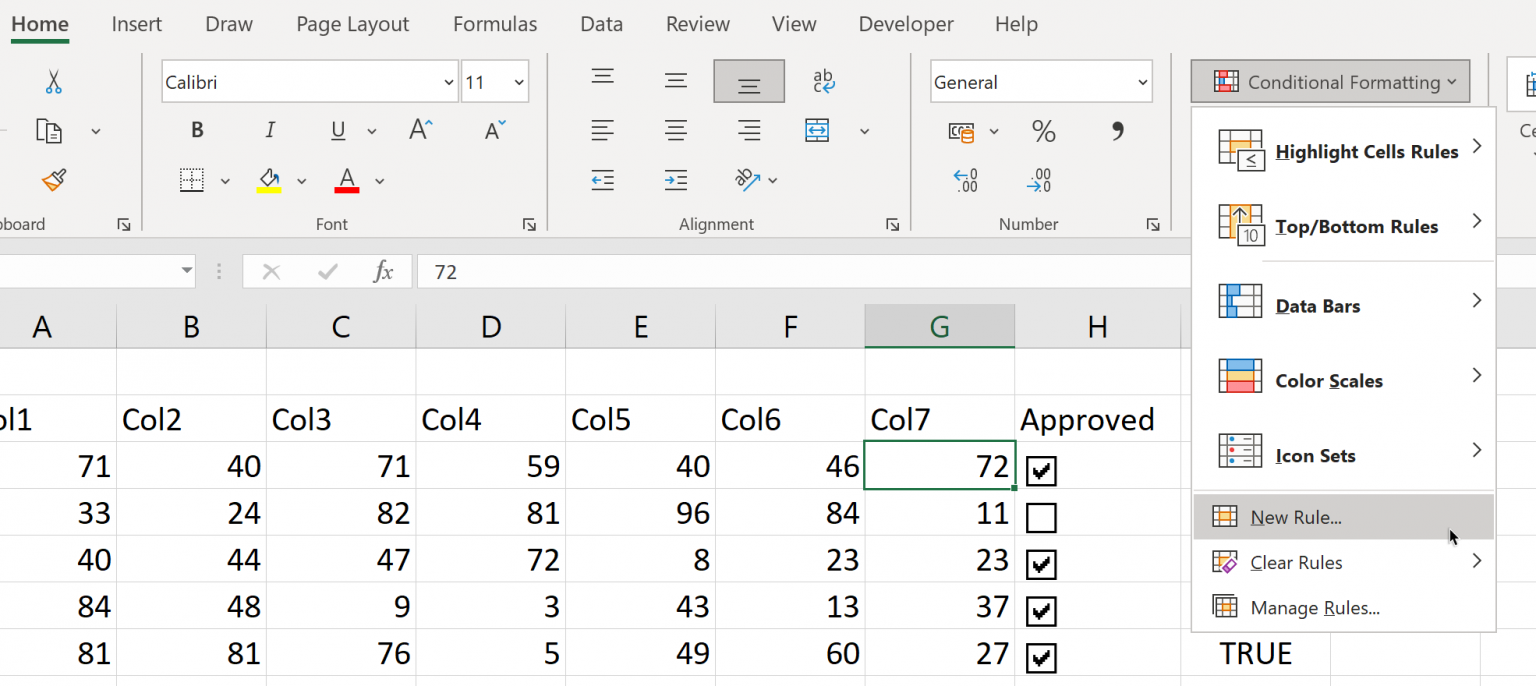Click the Cut scissors icon

point(52,81)
